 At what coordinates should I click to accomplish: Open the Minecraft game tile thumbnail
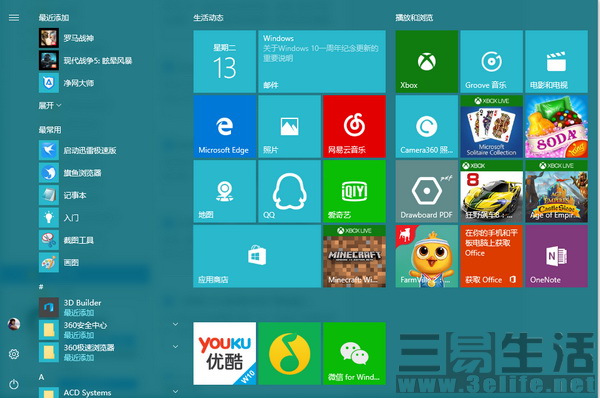point(354,256)
